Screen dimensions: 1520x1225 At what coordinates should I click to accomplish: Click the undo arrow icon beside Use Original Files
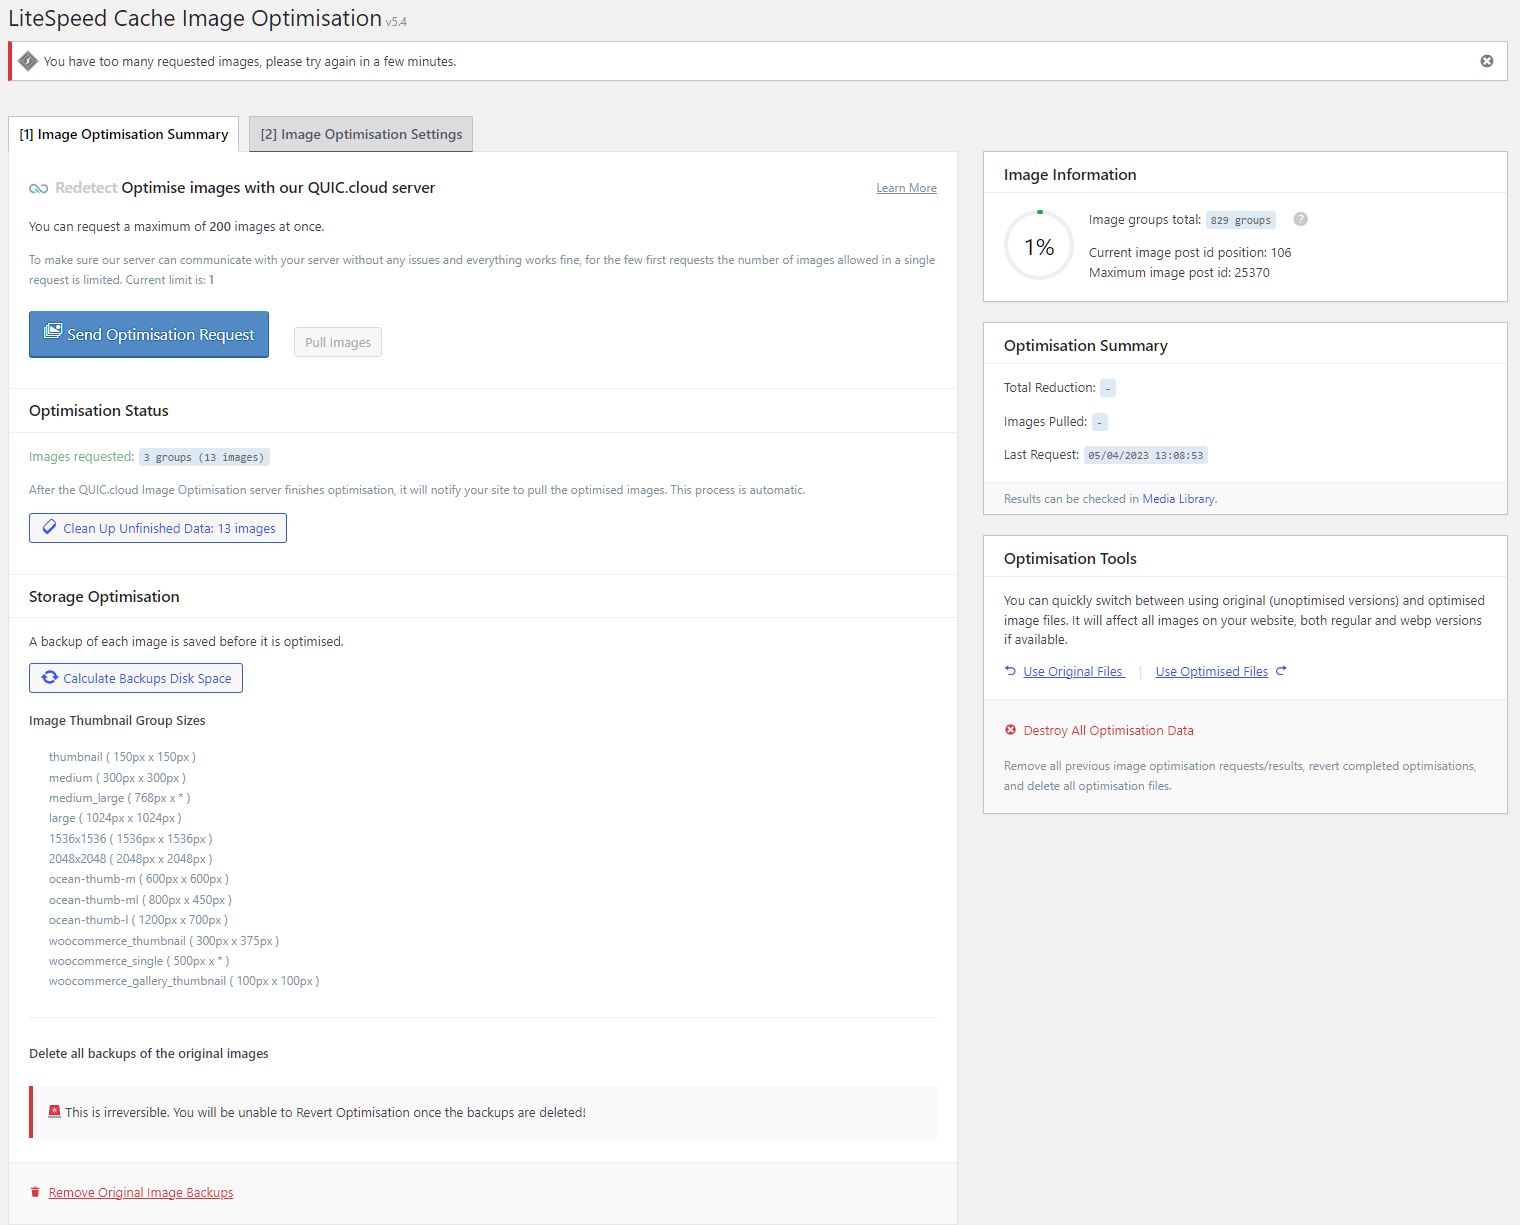pos(1010,671)
